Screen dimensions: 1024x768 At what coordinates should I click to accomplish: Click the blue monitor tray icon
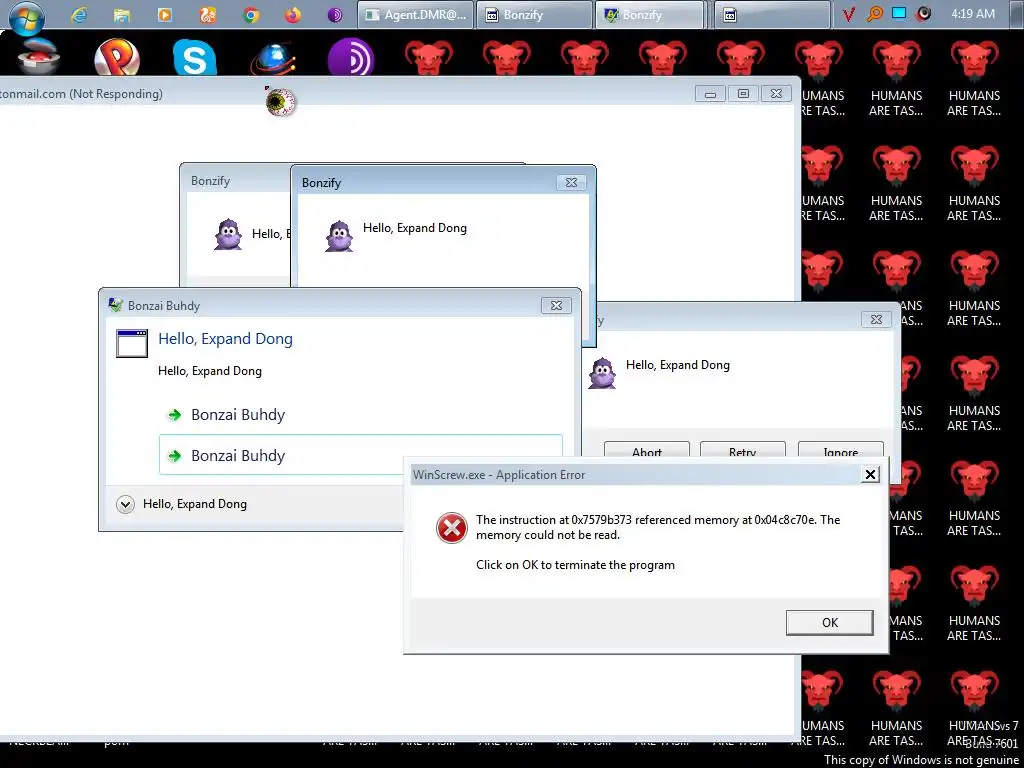pos(899,14)
